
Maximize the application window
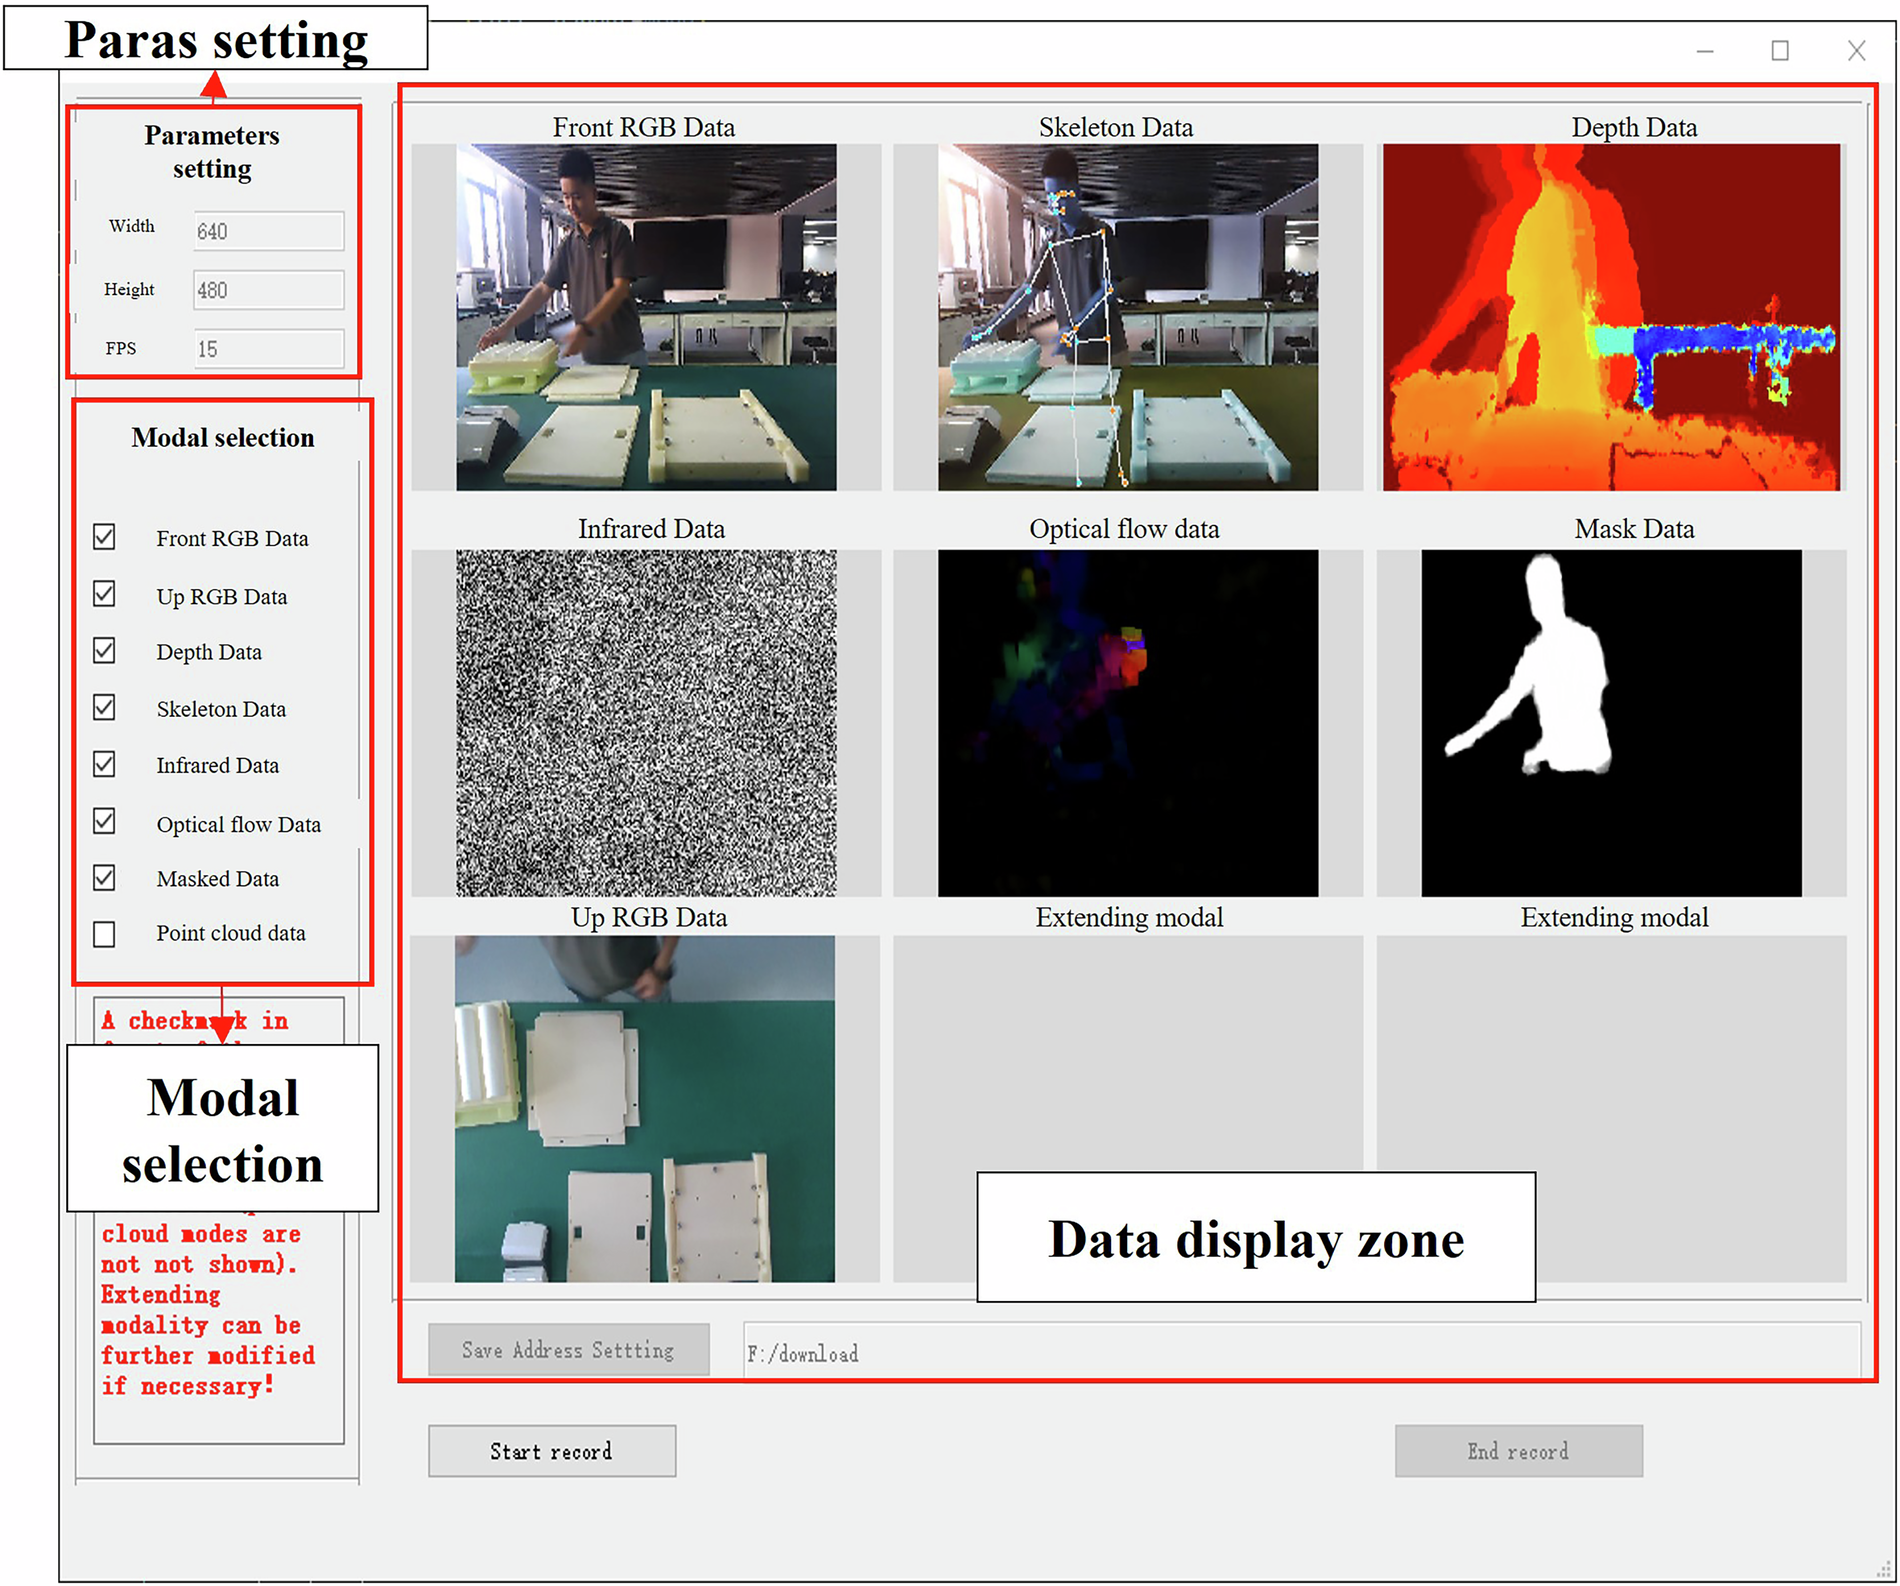coord(1780,51)
